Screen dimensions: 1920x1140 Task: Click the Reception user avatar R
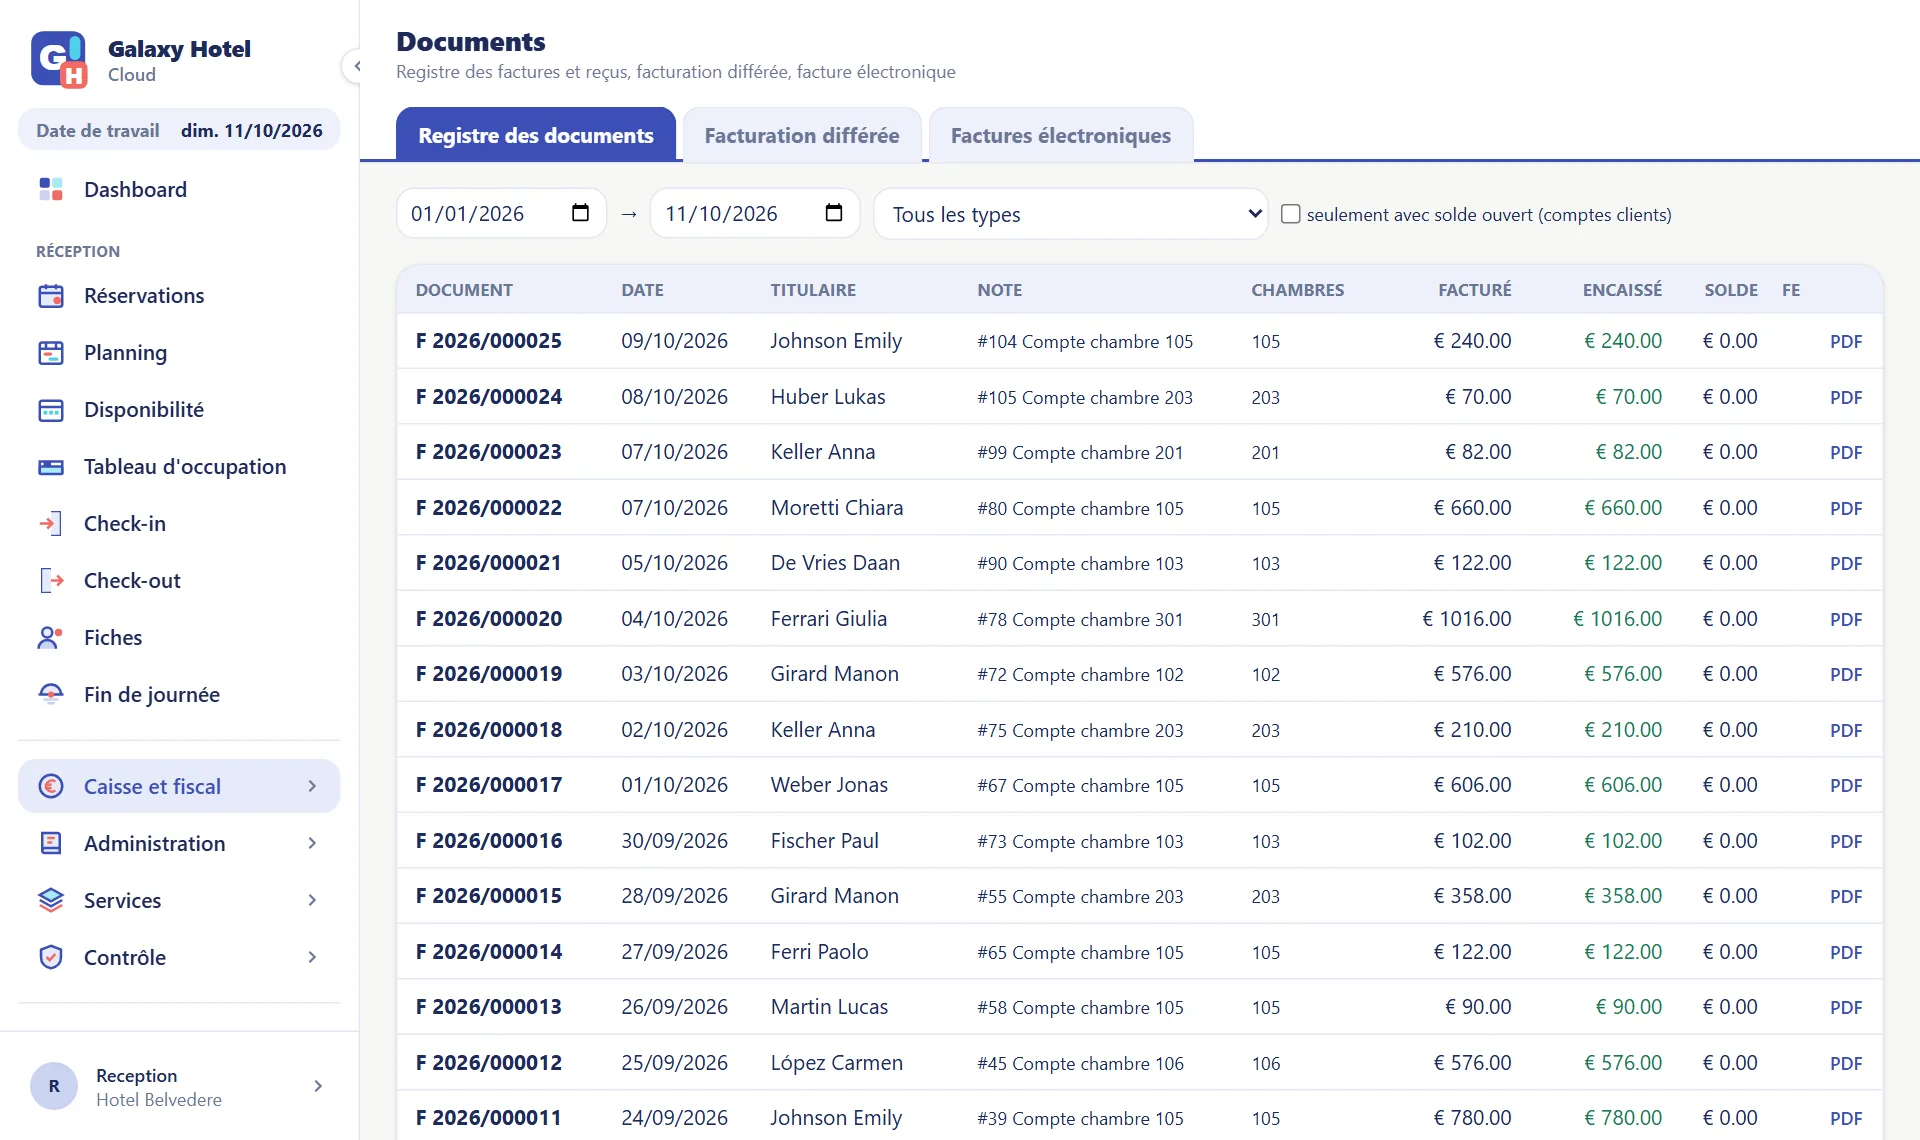(x=54, y=1086)
